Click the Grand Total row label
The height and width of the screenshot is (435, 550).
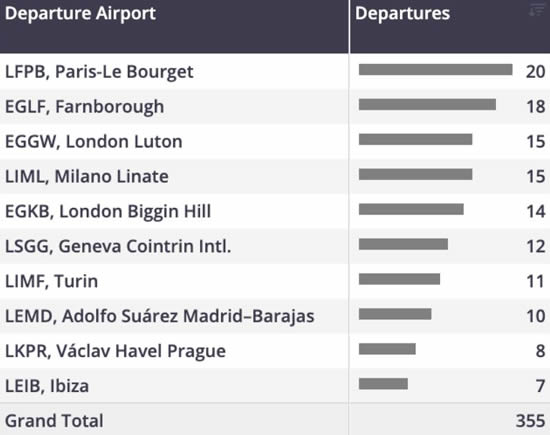point(54,421)
